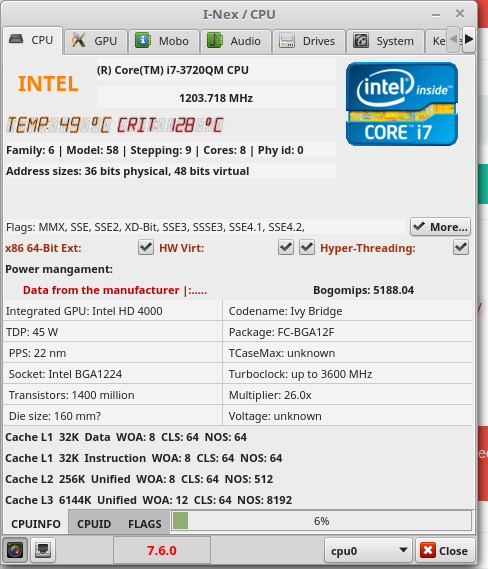This screenshot has height=569, width=488.
Task: Click the Multiplier: 26.0x cell
Action: [348, 395]
